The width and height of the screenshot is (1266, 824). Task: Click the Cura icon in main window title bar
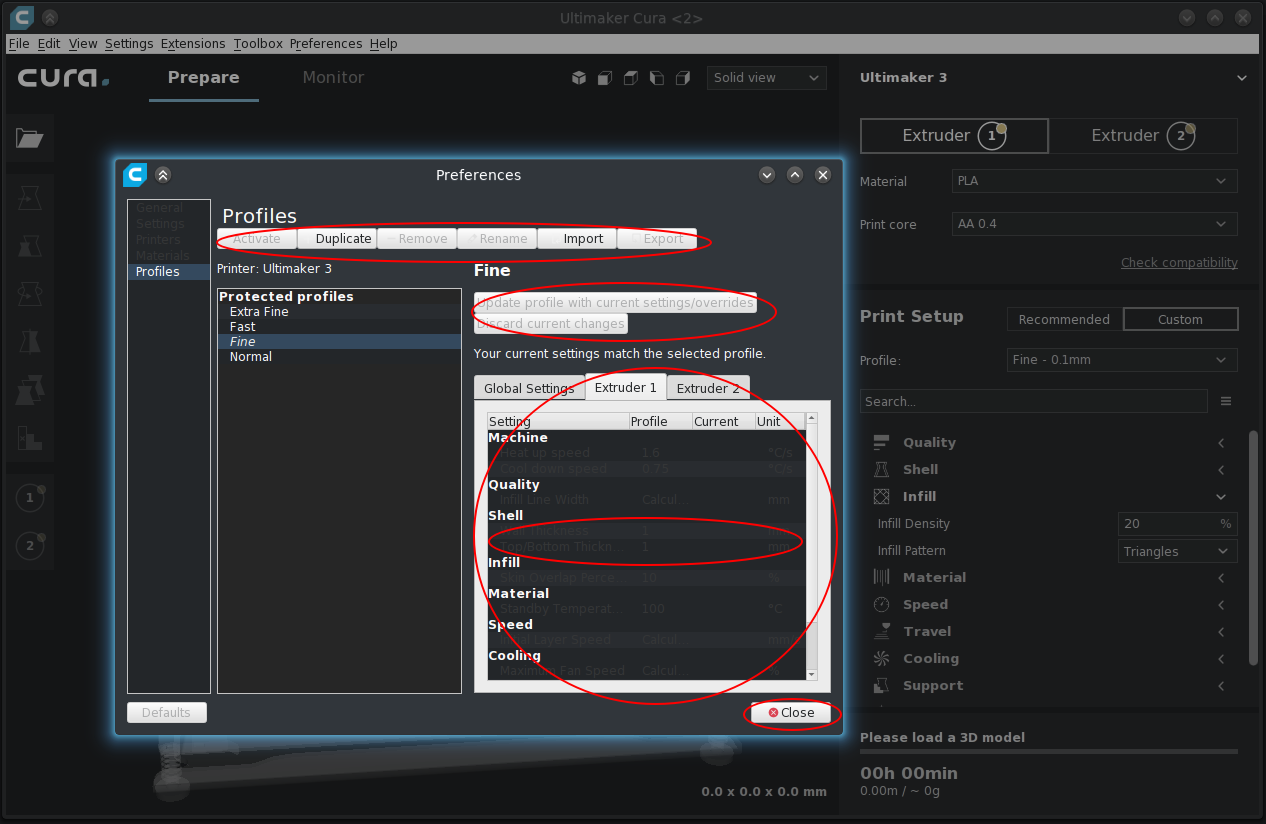(x=21, y=17)
